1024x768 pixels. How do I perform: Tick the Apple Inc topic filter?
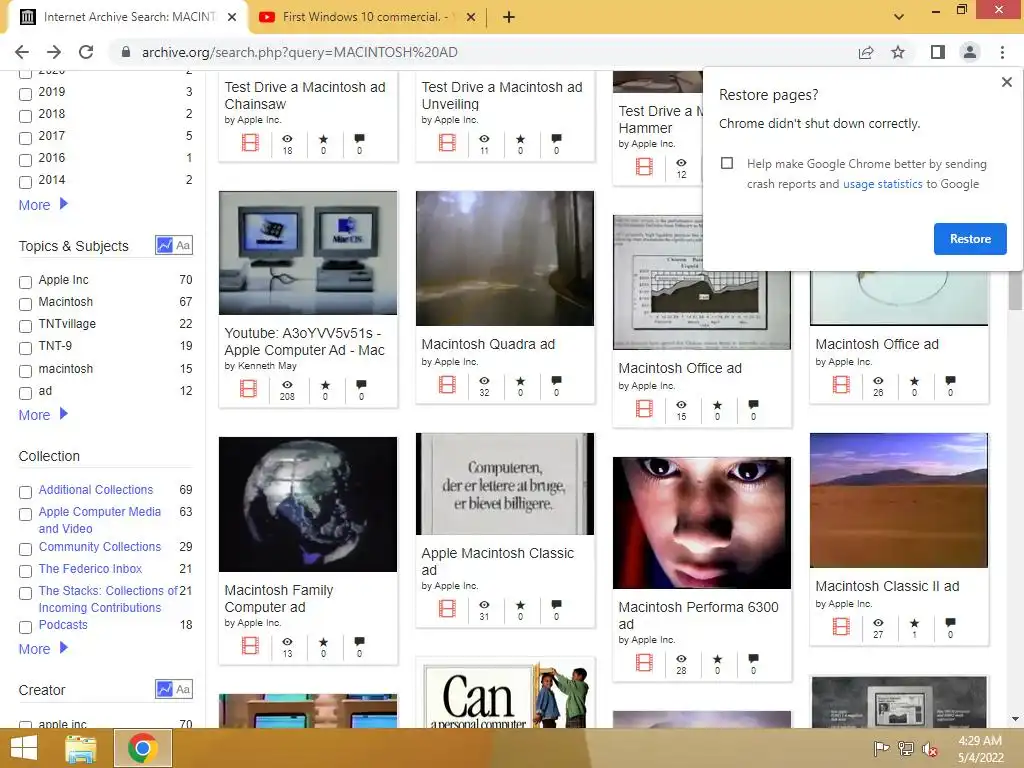[25, 282]
